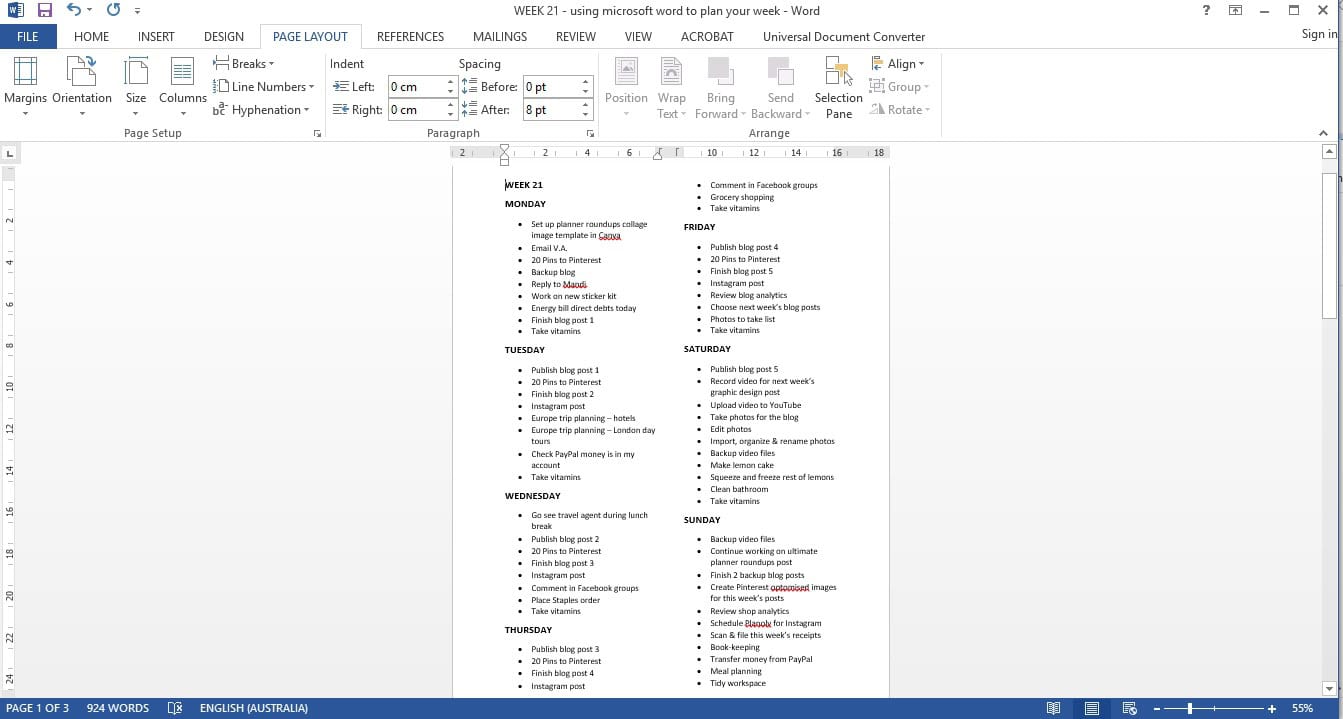Open the FILE tab
The image size is (1343, 719).
click(x=28, y=37)
